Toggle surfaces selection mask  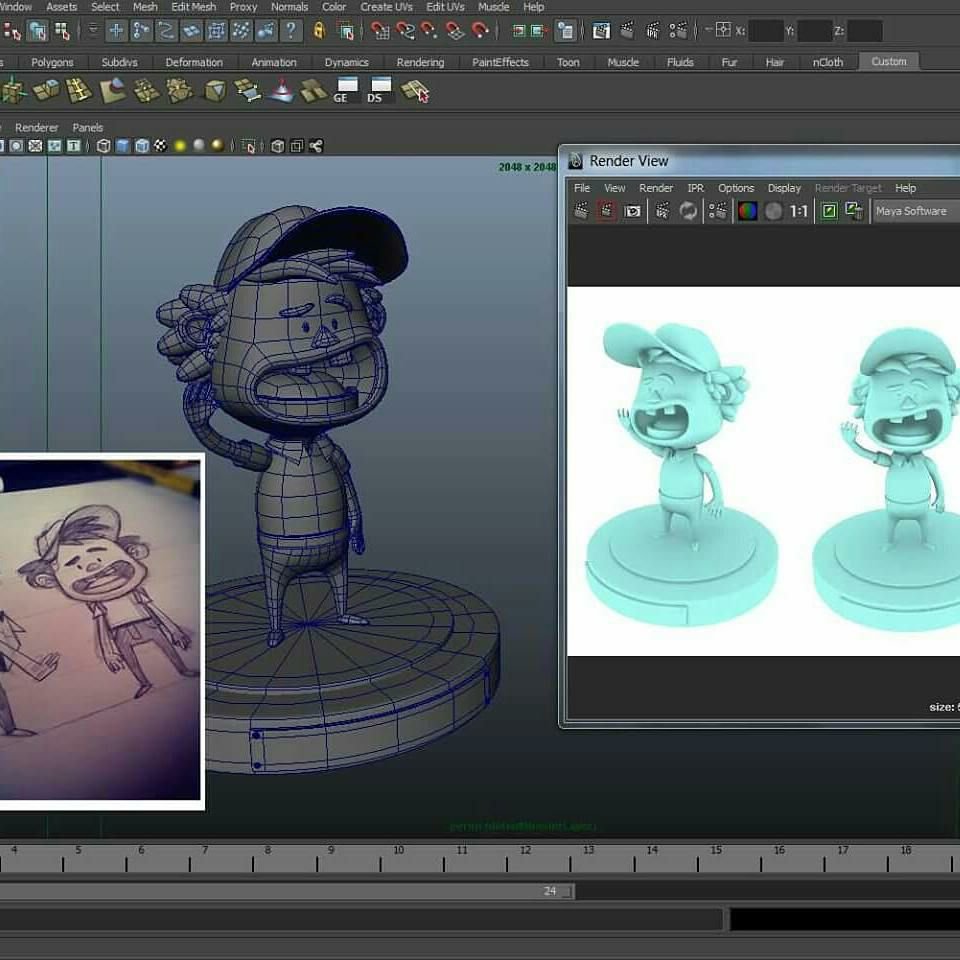[x=191, y=31]
